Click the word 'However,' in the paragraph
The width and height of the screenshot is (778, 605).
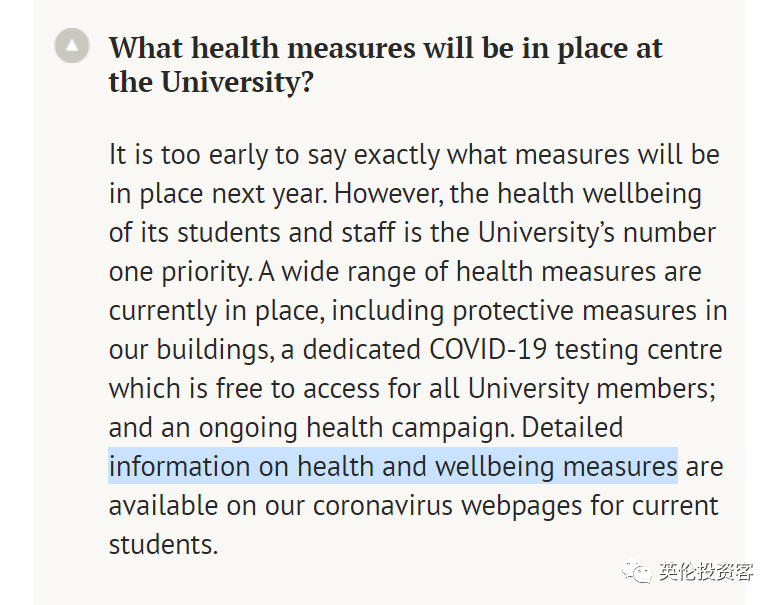[x=389, y=194]
